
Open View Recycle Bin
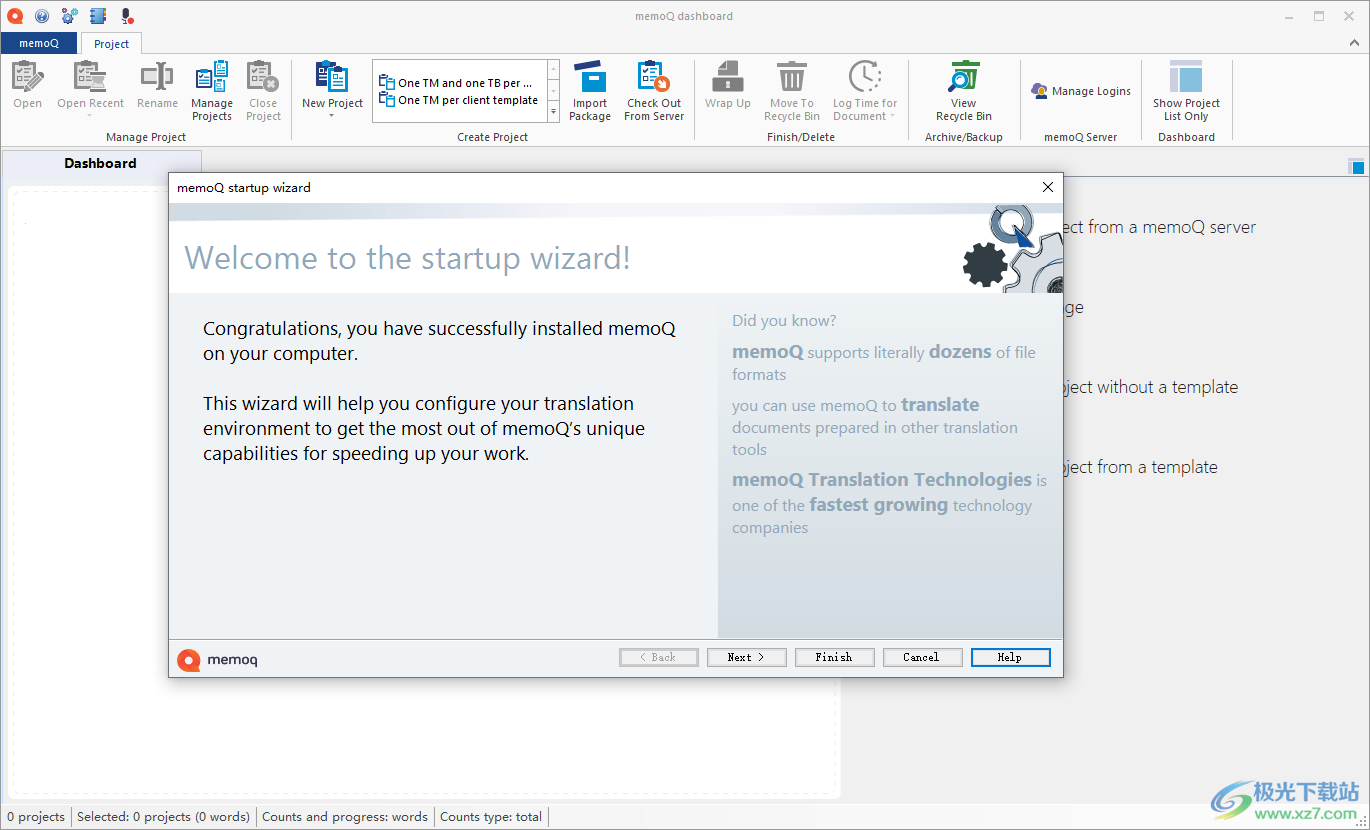[x=963, y=90]
